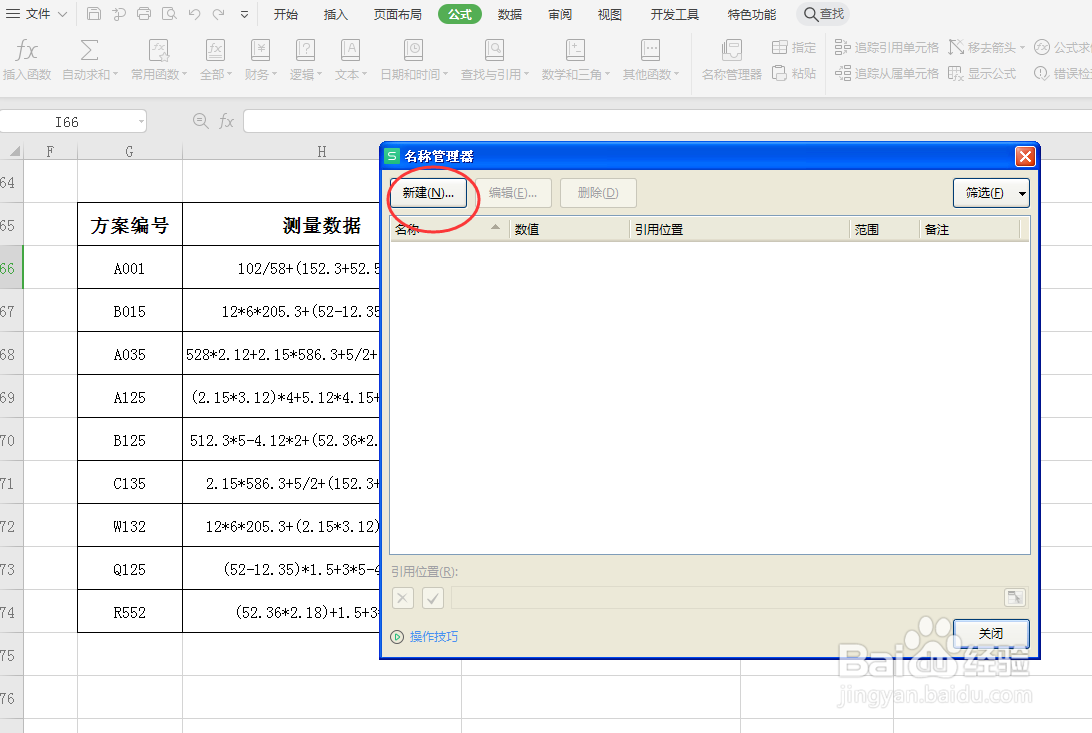
Task: Switch to the 插入 tab
Action: click(336, 14)
